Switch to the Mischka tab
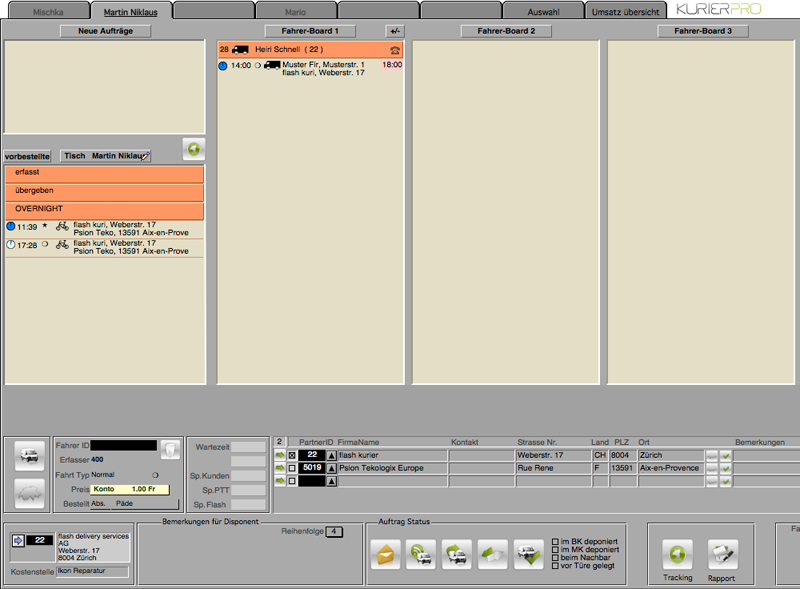This screenshot has width=800, height=589. (x=48, y=11)
